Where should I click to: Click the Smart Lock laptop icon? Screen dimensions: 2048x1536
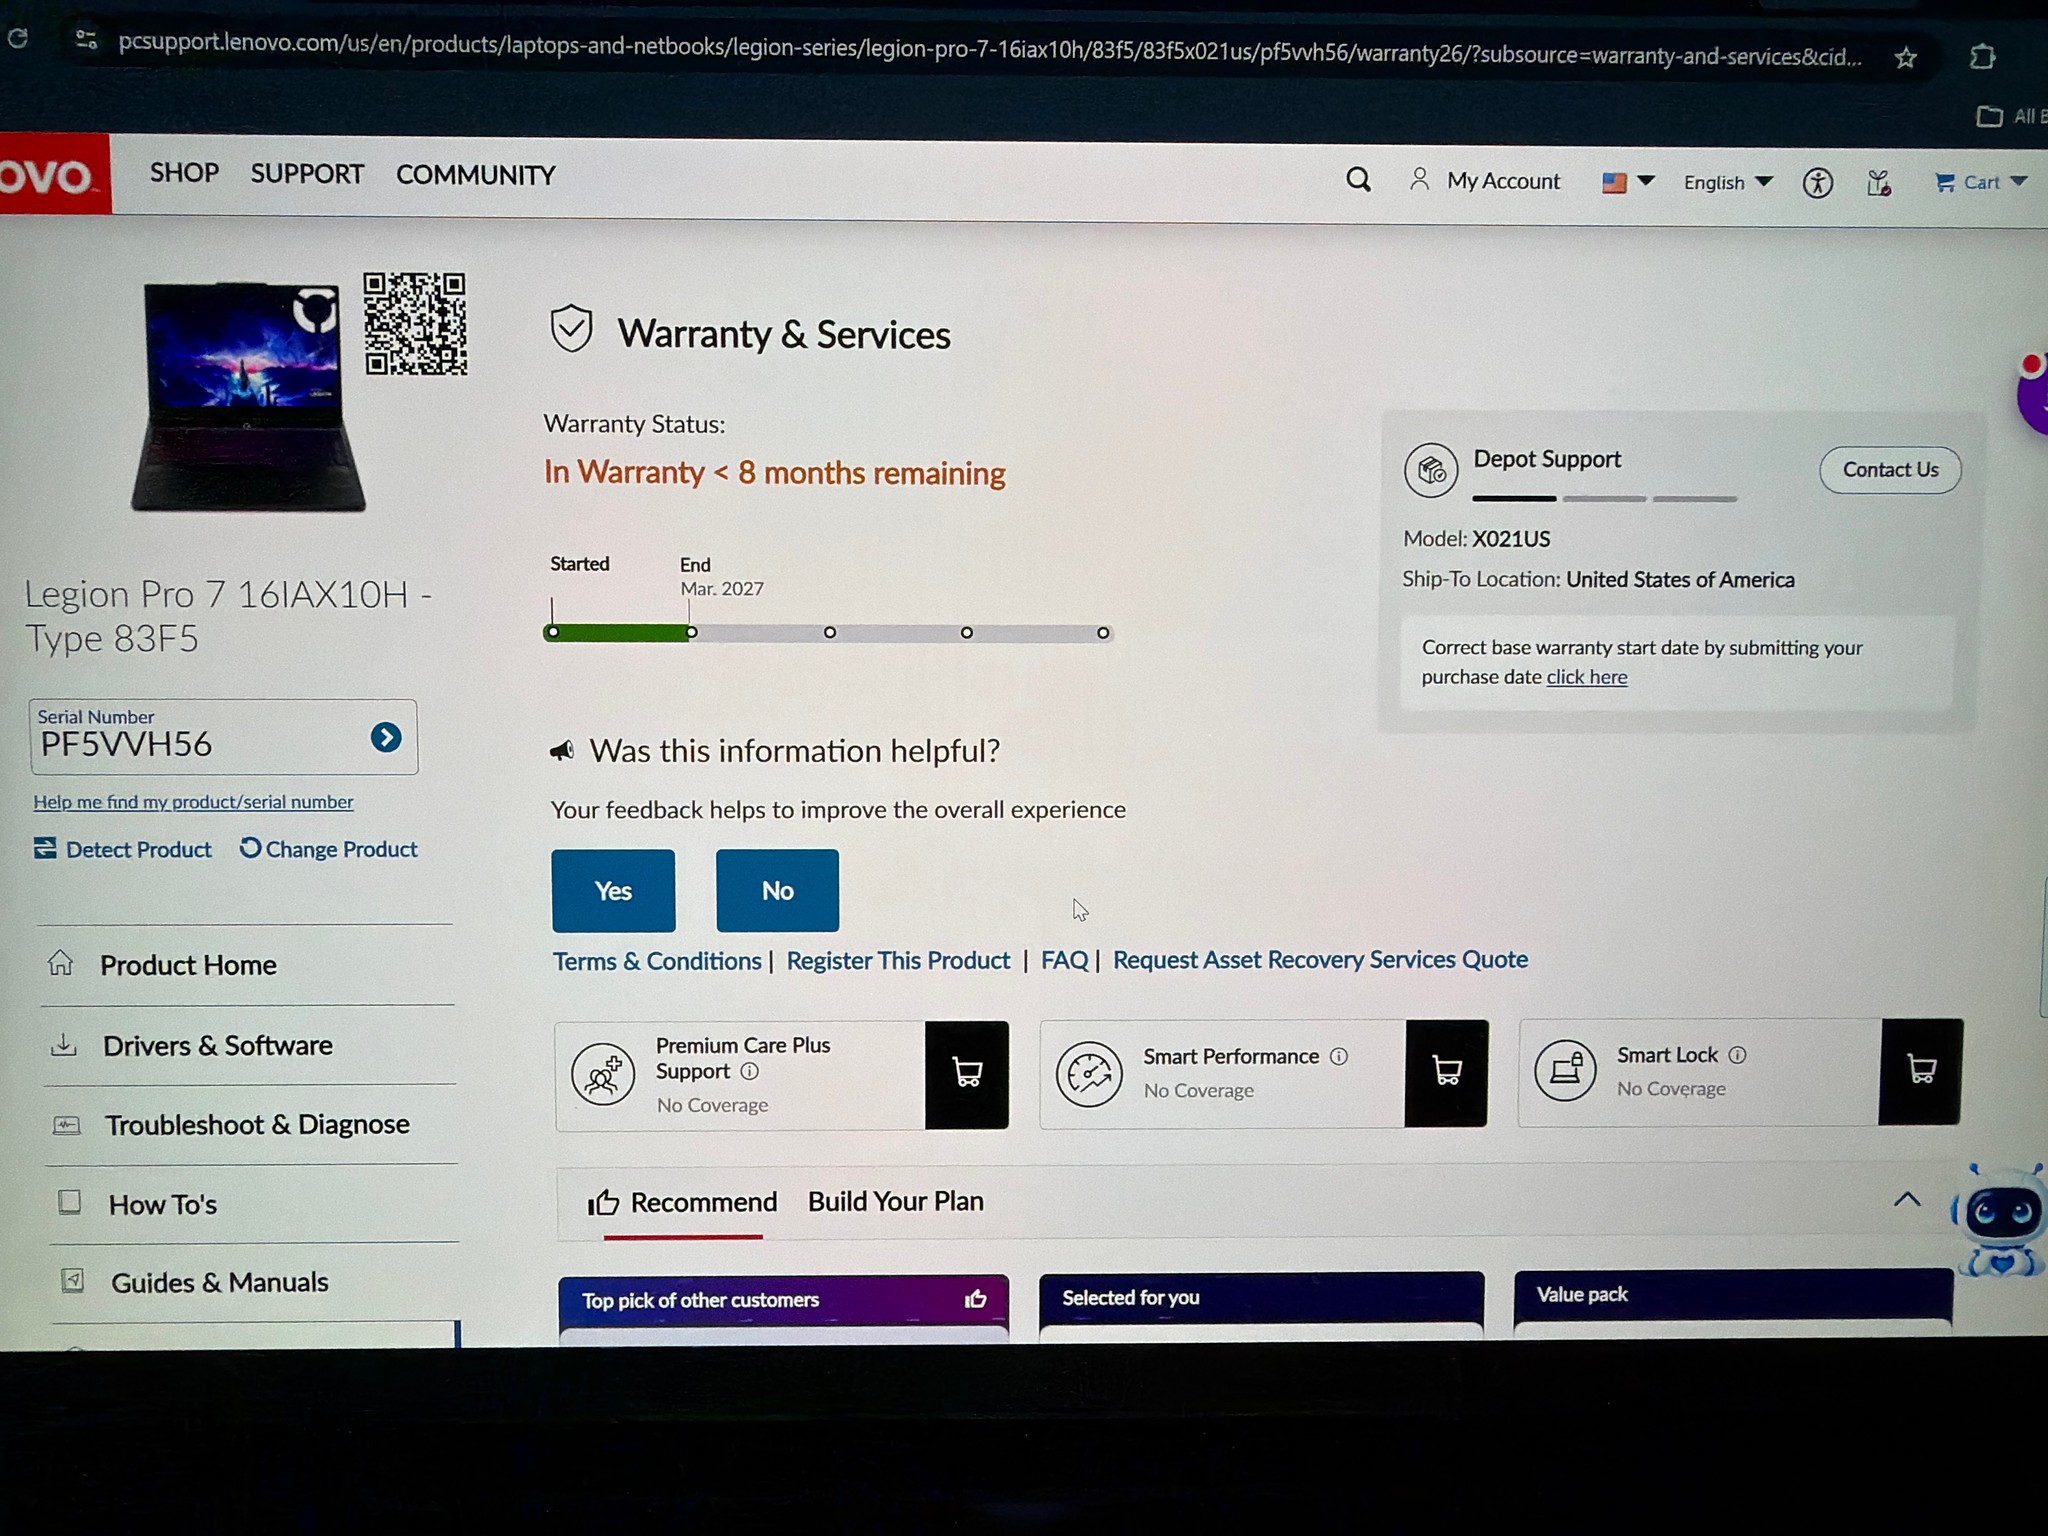[1566, 1069]
